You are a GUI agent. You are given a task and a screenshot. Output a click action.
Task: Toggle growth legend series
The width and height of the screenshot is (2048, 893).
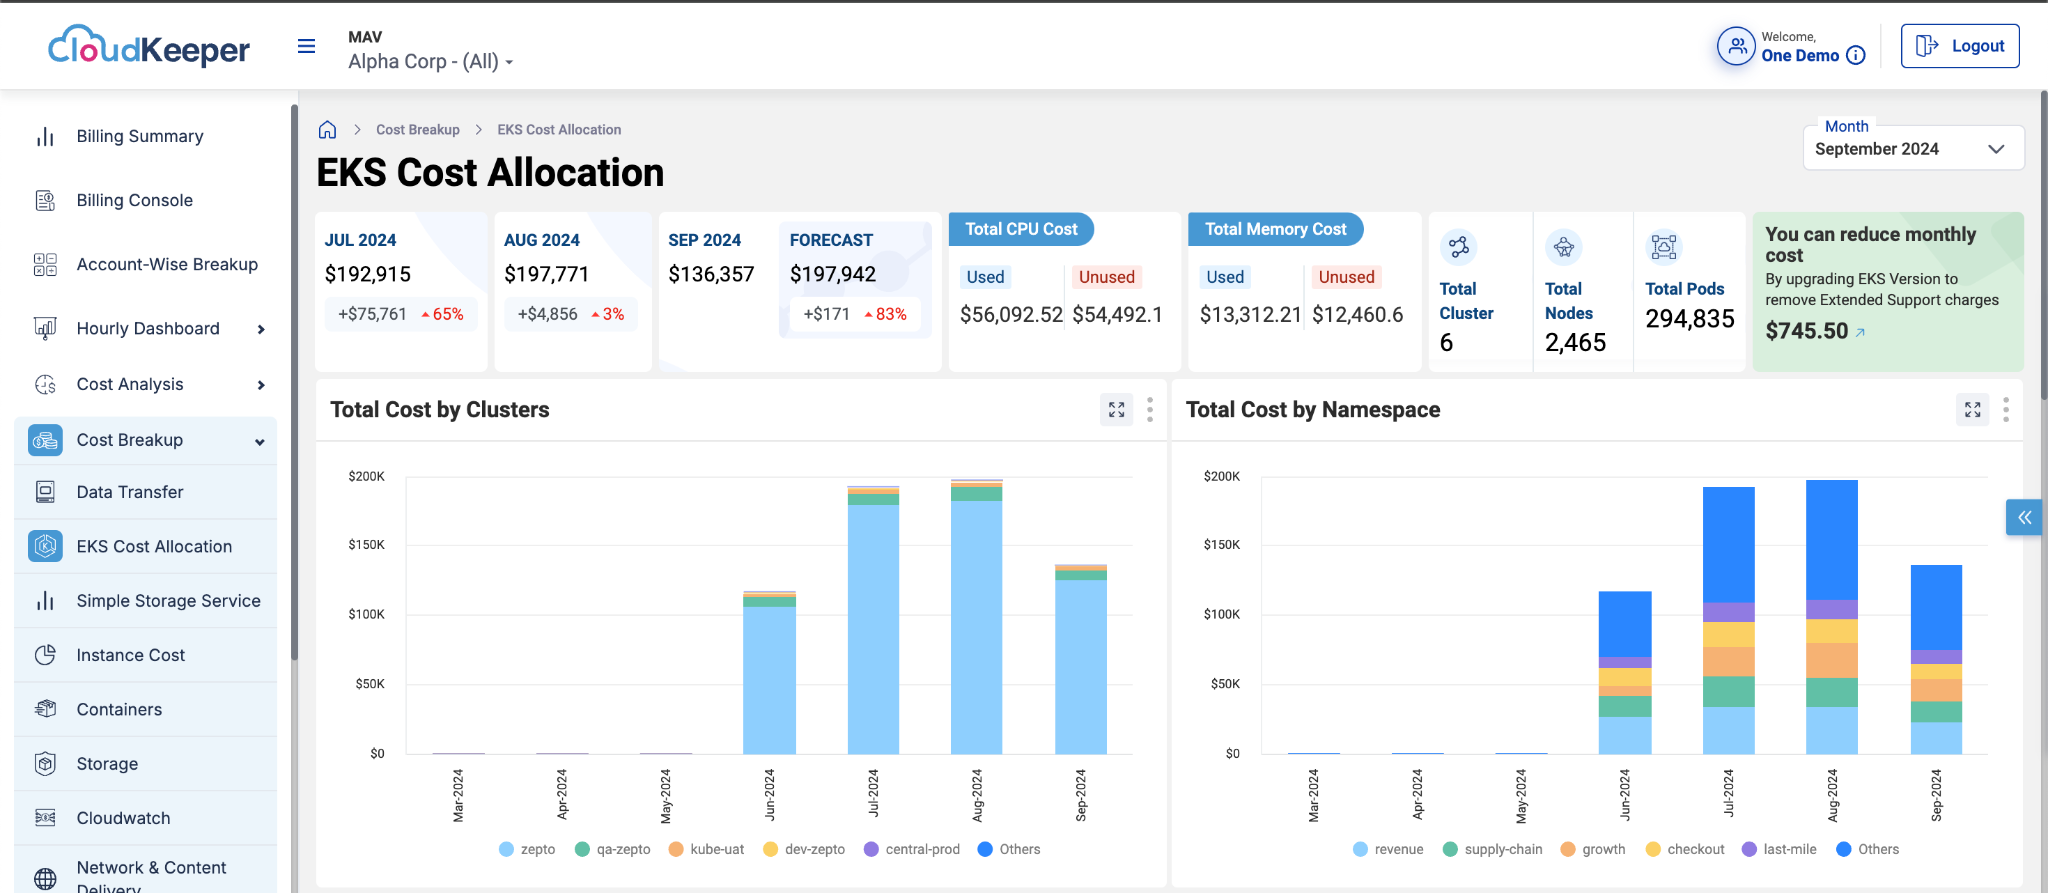[x=1593, y=849]
